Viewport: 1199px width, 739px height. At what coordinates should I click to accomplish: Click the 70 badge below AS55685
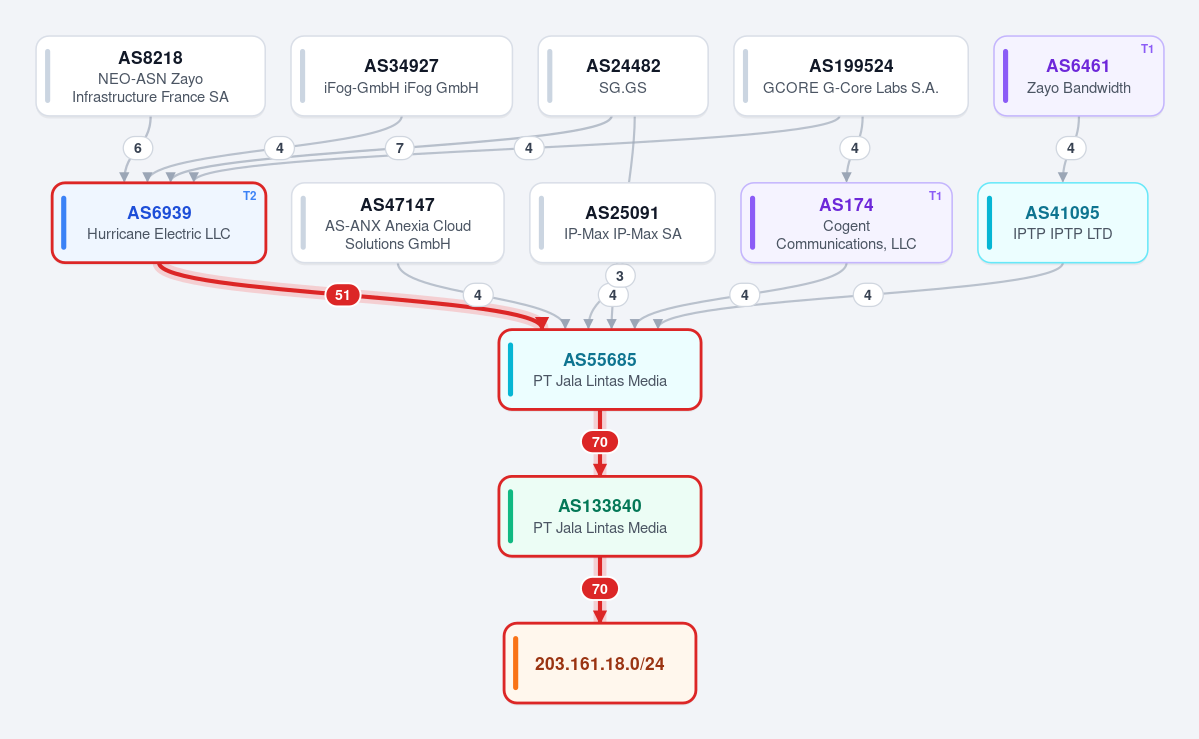(x=600, y=442)
